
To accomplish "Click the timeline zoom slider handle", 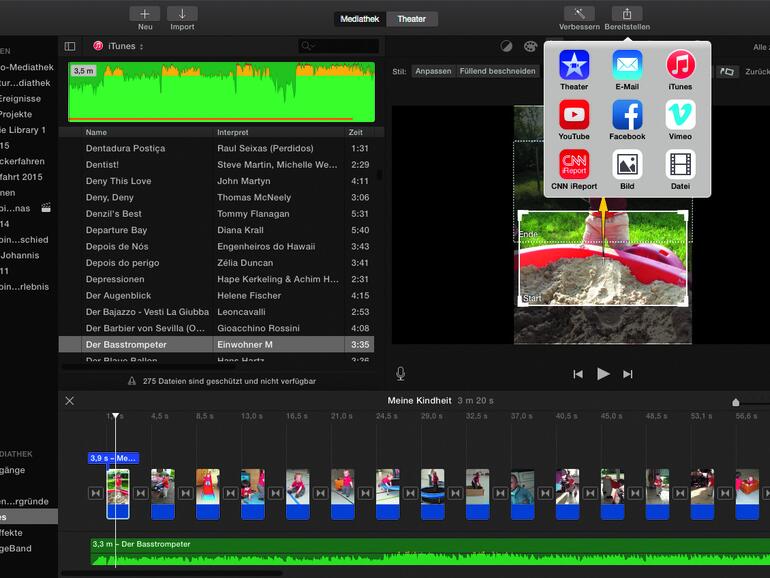I will (x=736, y=402).
